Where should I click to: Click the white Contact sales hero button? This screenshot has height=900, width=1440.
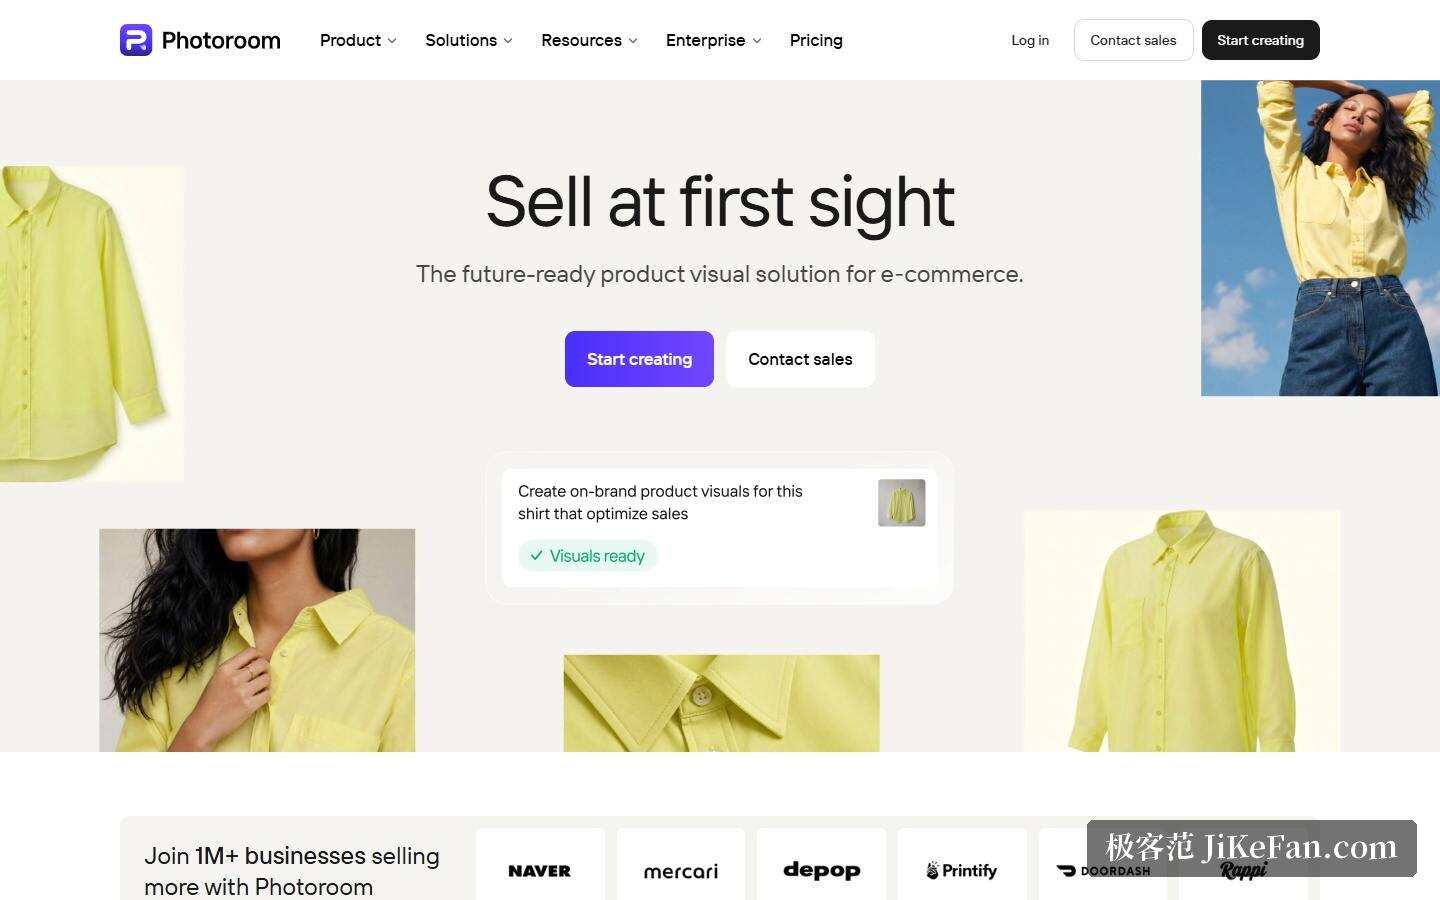(800, 359)
